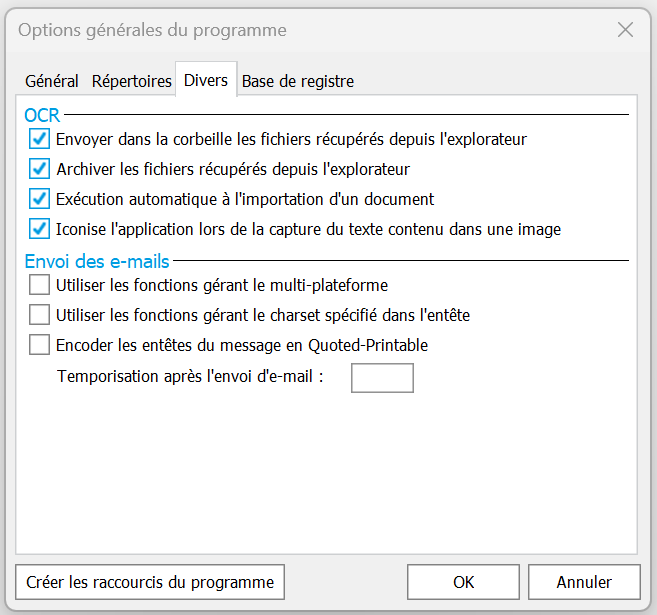Select the Divers tab
The height and width of the screenshot is (615, 657).
(206, 80)
